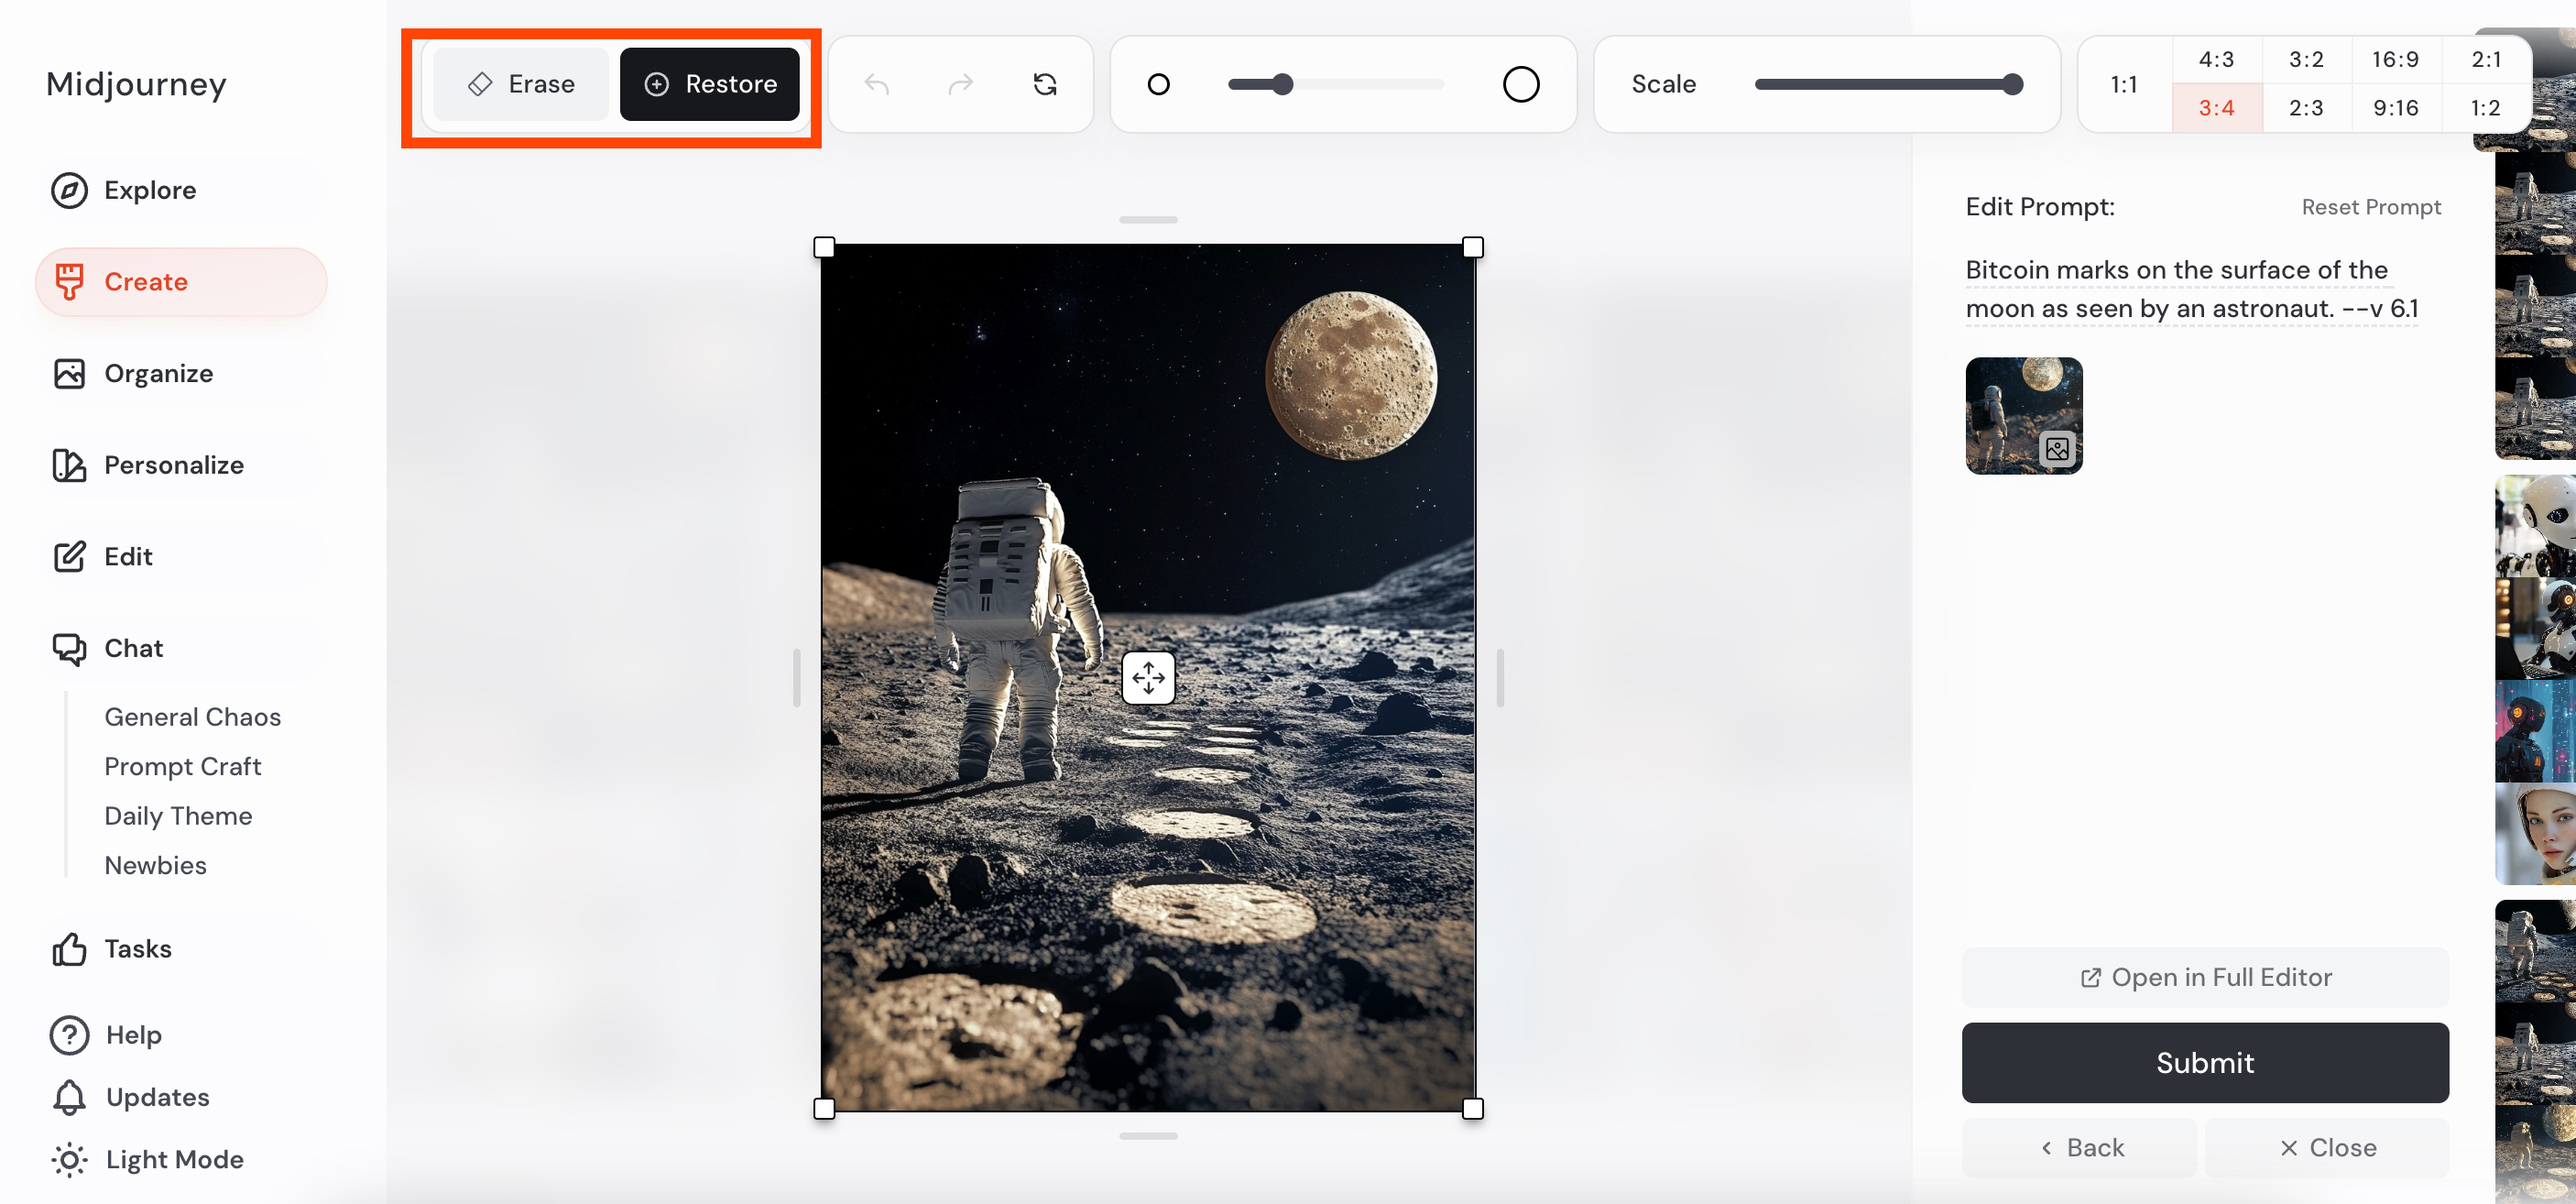
Task: Click the undo arrow icon
Action: click(x=877, y=85)
